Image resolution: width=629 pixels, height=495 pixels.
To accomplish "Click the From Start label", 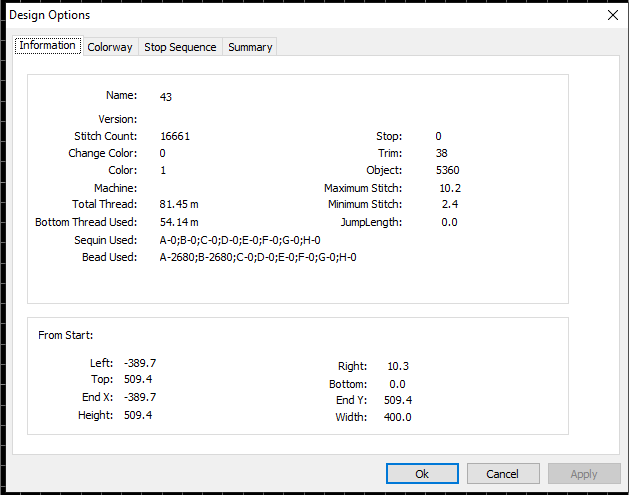I will 65,335.
